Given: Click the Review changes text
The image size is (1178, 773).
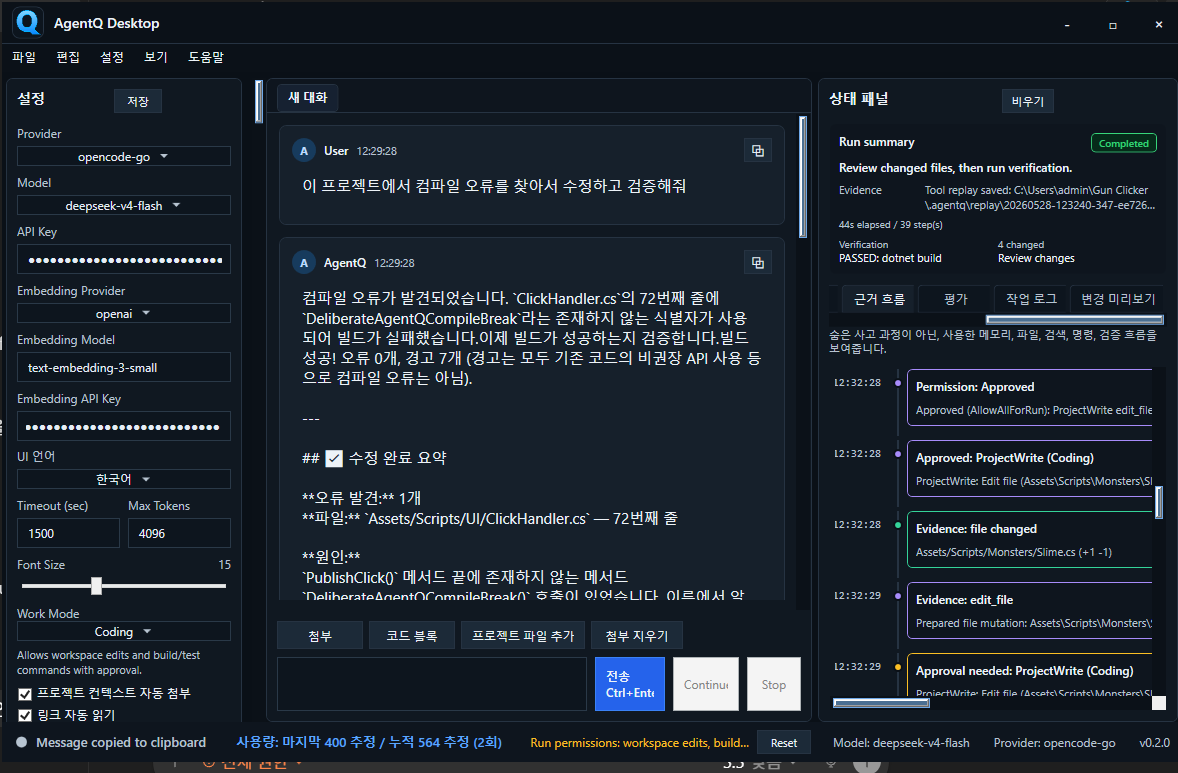Looking at the screenshot, I should 1036,258.
